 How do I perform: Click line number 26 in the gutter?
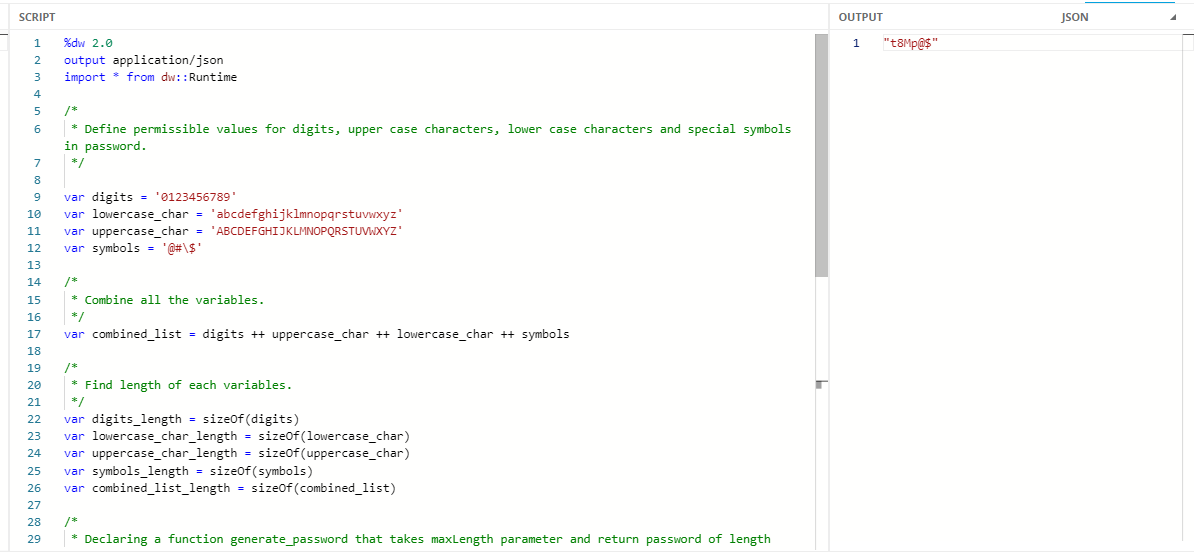click(35, 488)
